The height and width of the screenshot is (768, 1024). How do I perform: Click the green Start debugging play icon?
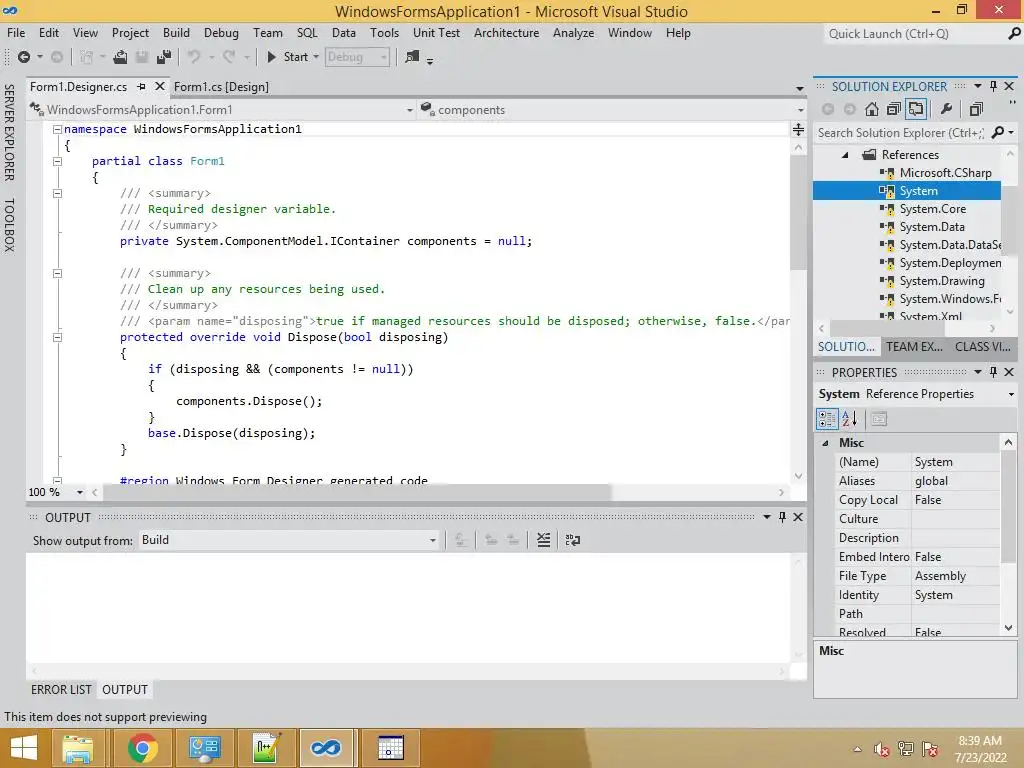pos(272,57)
